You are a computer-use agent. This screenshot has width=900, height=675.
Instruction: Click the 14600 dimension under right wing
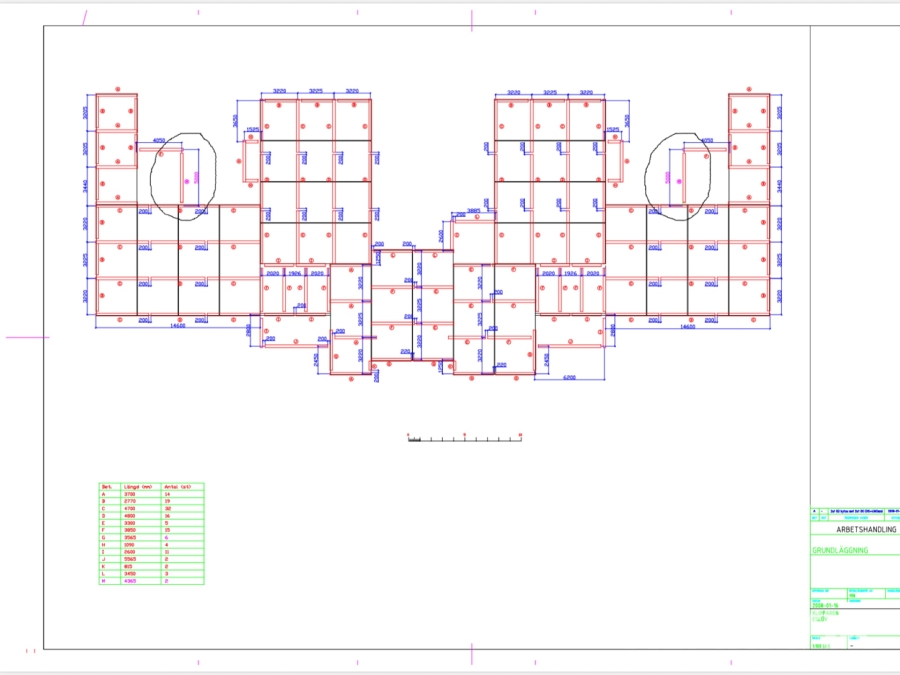tap(687, 326)
